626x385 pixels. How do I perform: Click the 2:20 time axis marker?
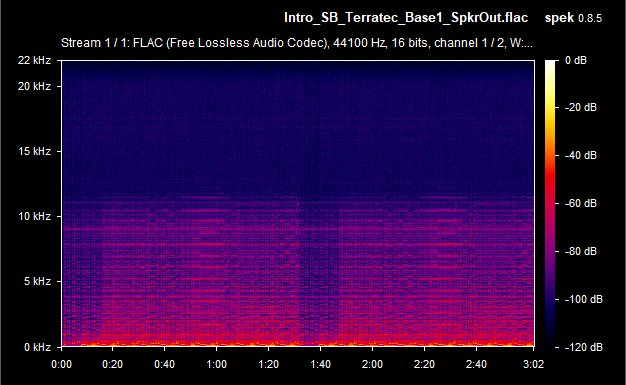point(424,364)
